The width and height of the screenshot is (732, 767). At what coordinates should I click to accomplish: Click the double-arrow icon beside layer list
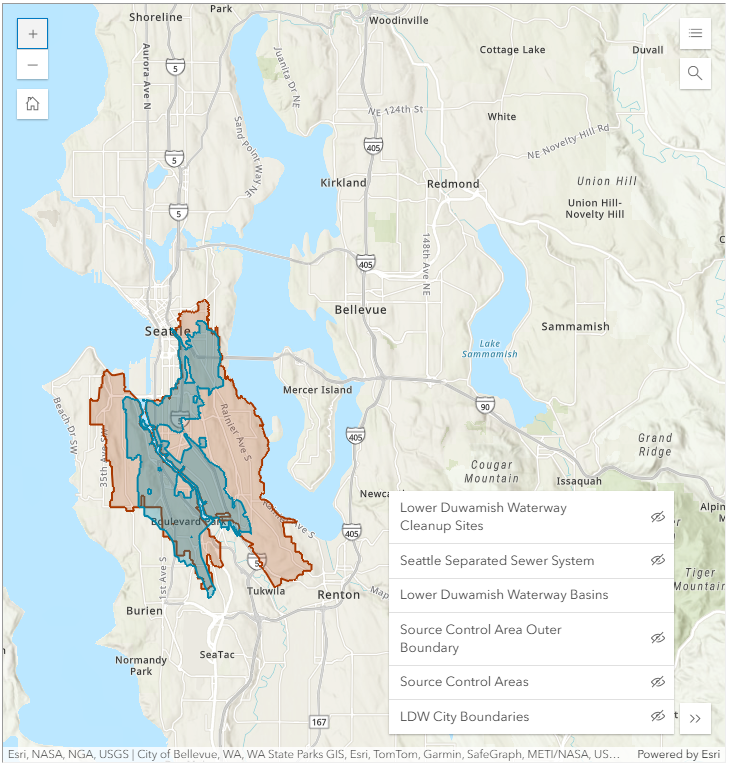[696, 717]
